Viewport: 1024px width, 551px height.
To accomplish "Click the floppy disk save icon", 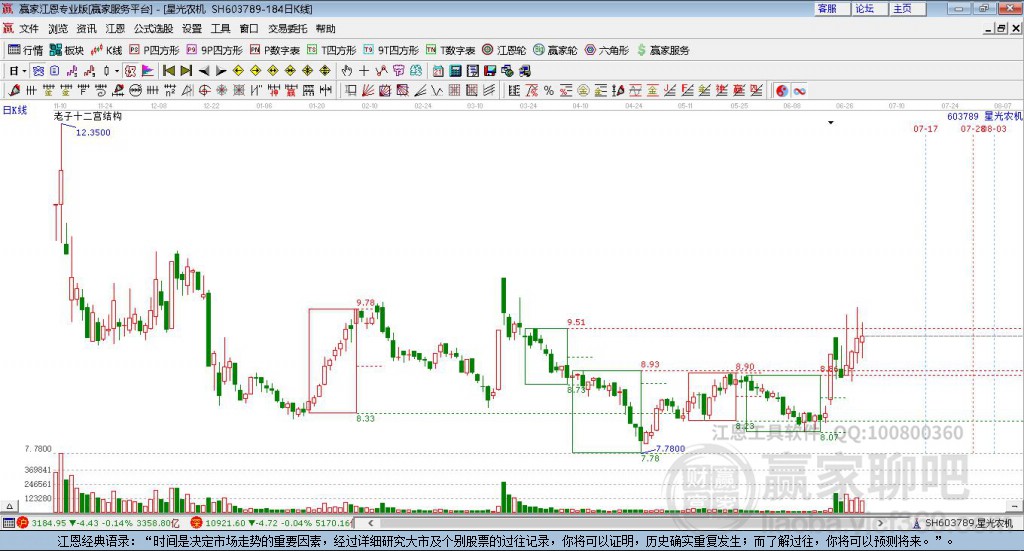I will click(x=490, y=71).
